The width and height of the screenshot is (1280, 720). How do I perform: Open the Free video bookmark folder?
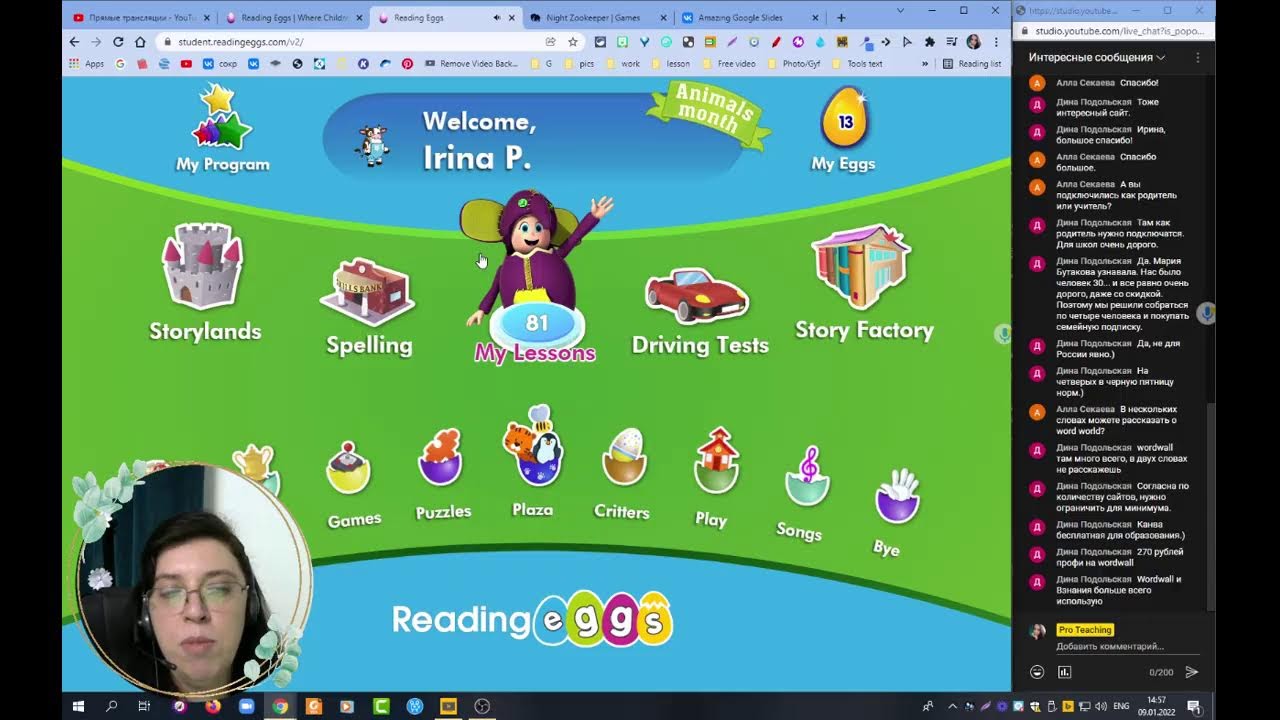(729, 63)
